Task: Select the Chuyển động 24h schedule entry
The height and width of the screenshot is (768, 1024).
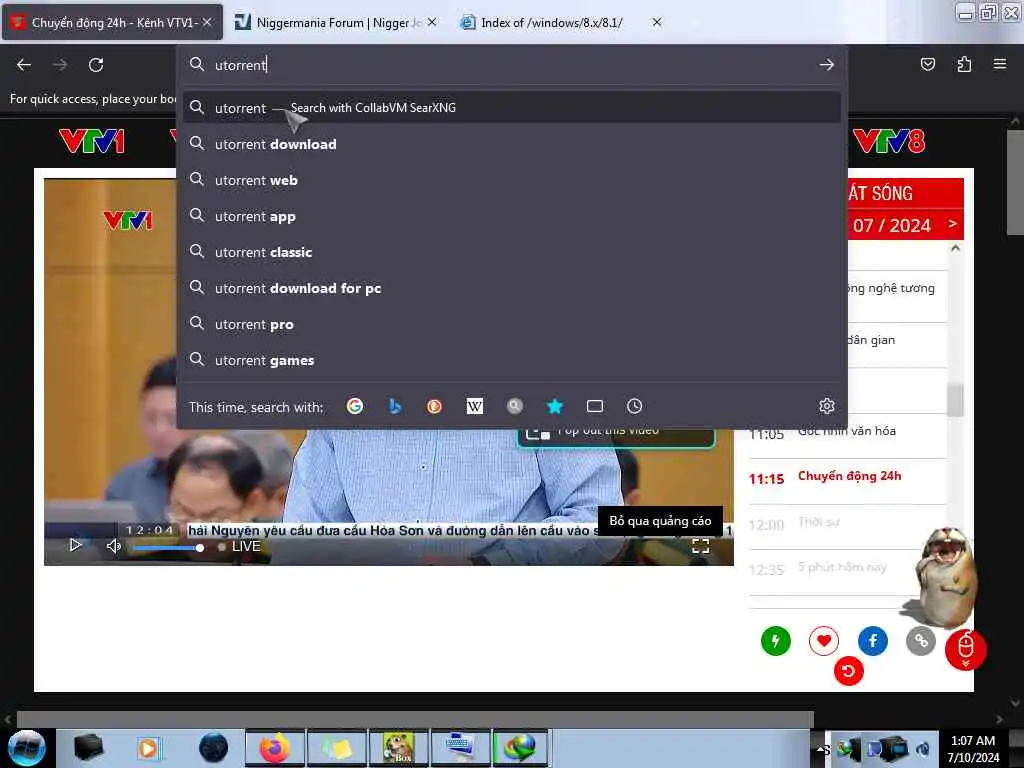Action: point(847,477)
